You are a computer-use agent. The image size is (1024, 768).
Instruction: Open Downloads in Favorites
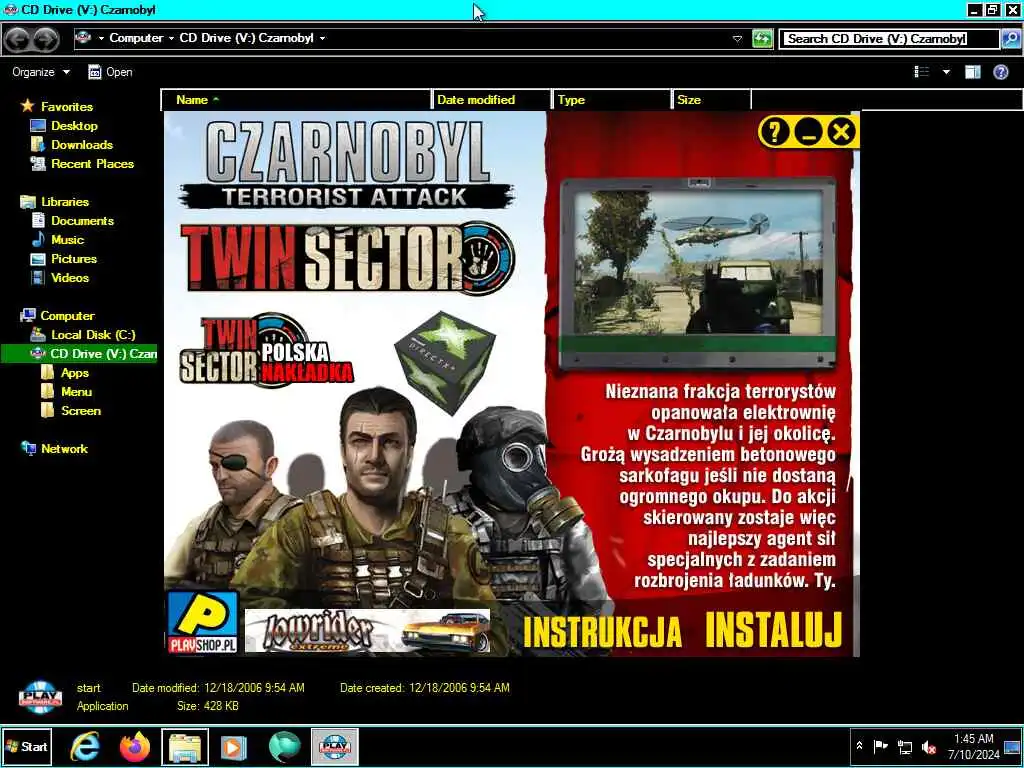pos(82,144)
